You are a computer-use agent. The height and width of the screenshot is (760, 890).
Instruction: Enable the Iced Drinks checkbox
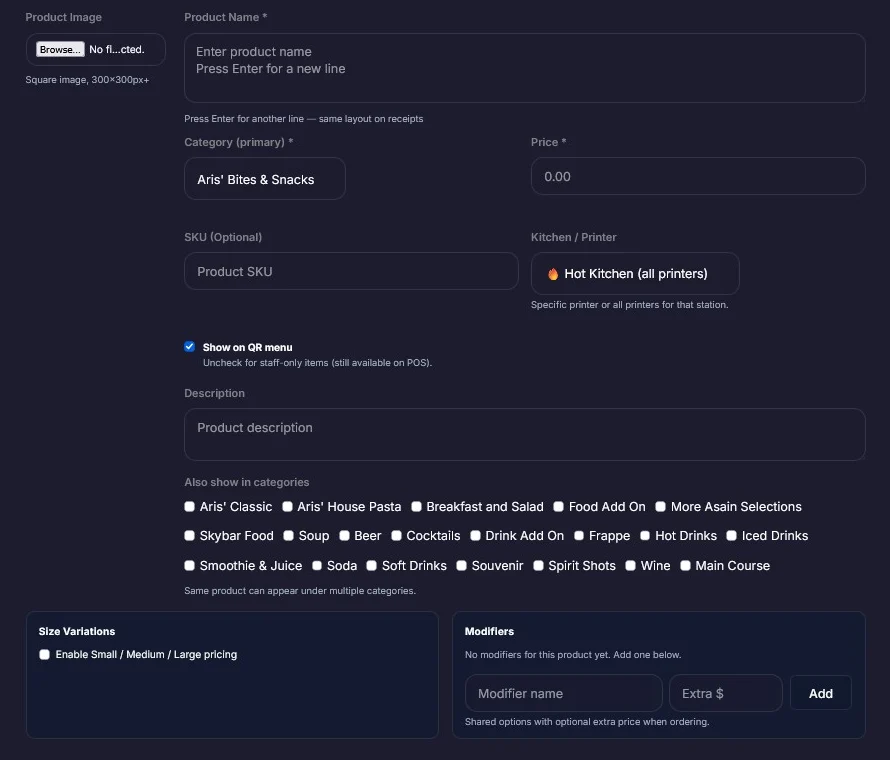click(x=732, y=536)
